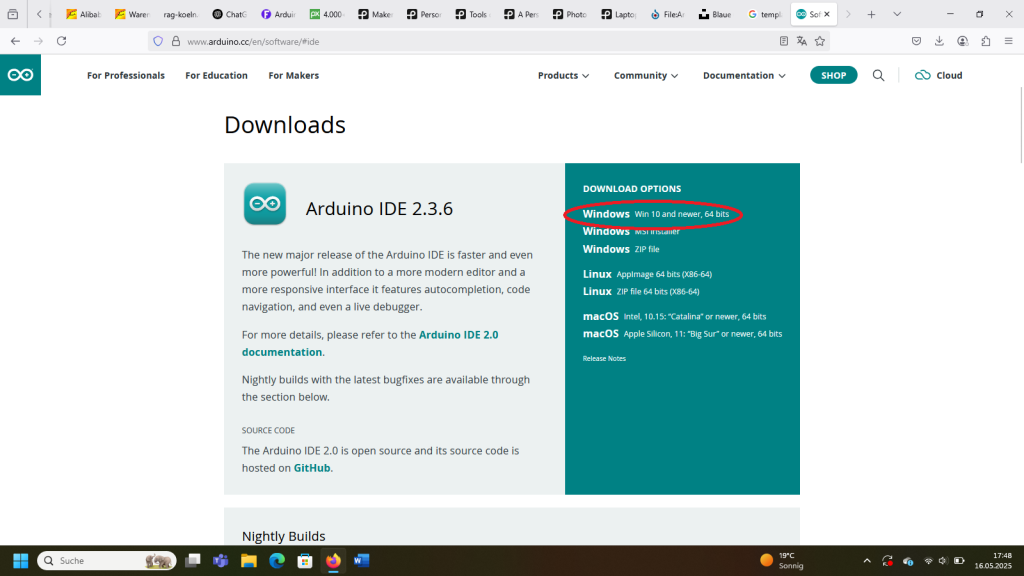Click the Arduino logo home icon

[x=20, y=75]
